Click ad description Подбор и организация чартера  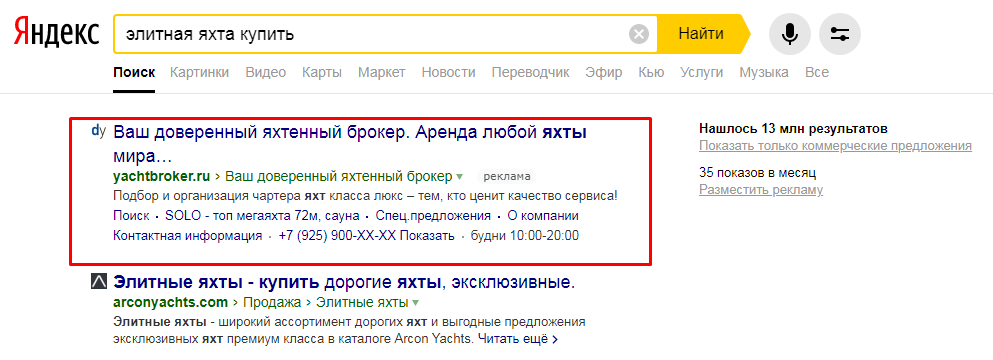click(x=365, y=196)
